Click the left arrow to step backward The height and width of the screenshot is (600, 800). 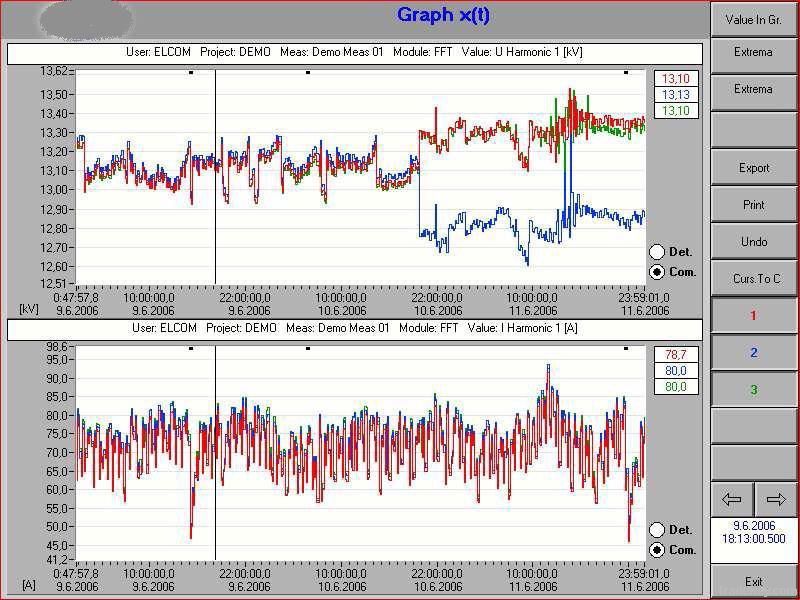tap(731, 498)
